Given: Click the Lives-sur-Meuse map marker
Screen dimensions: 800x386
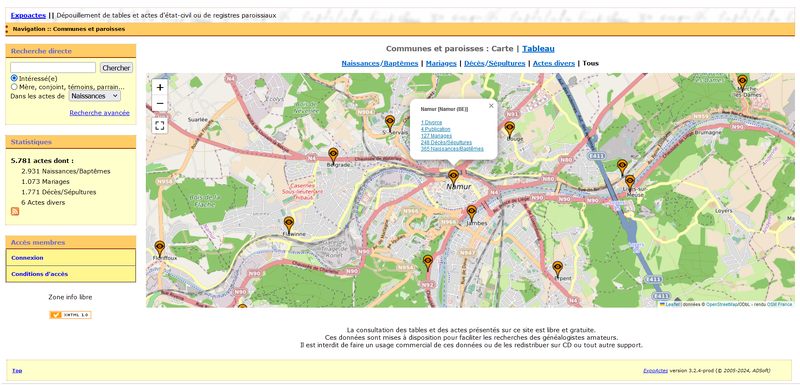Looking at the screenshot, I should [630, 183].
